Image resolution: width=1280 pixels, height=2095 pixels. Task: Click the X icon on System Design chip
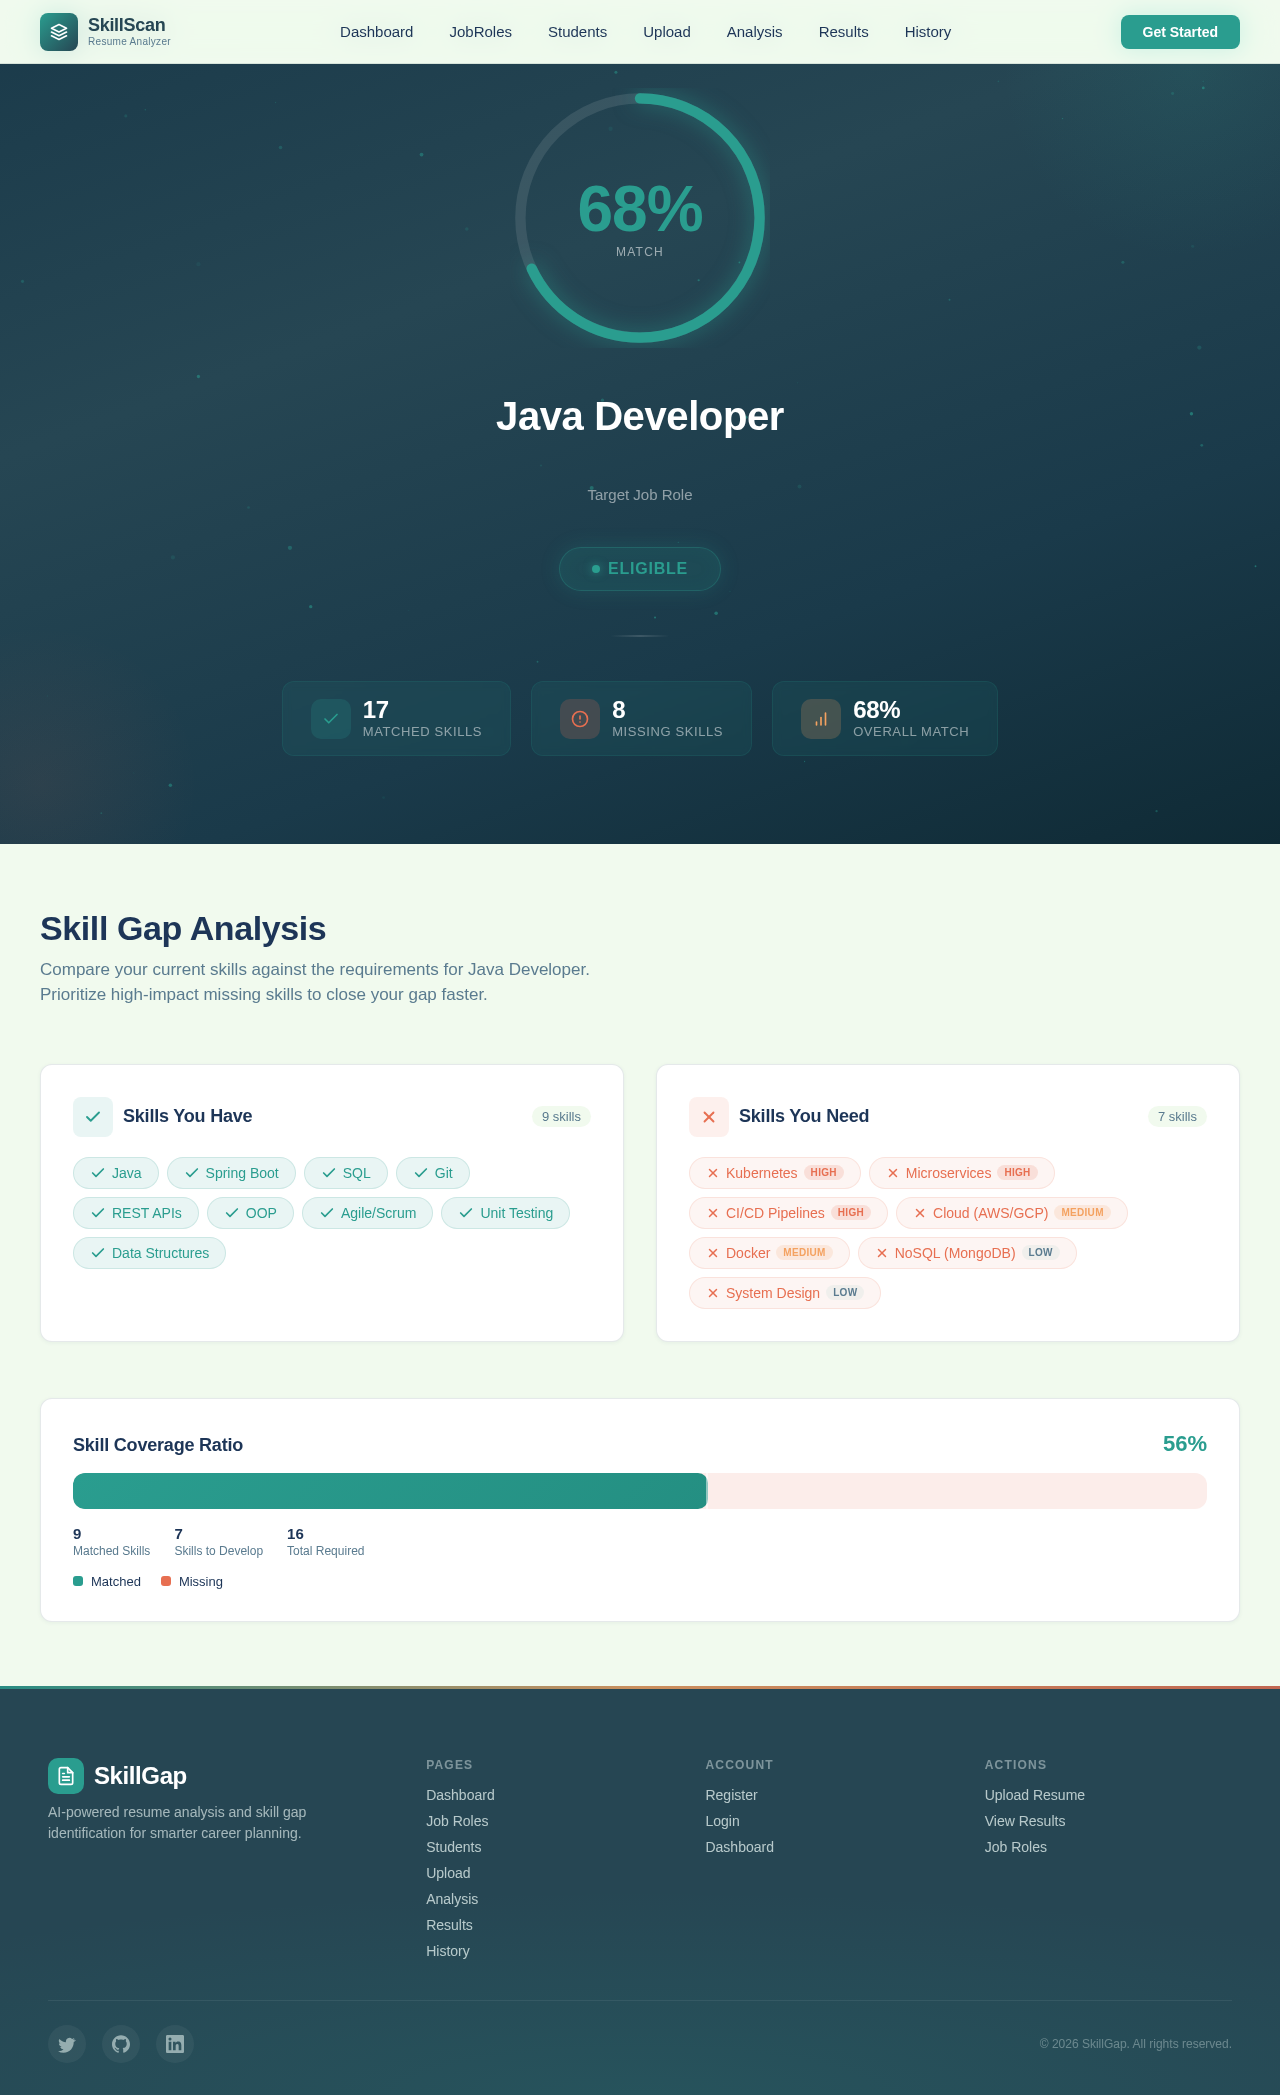click(x=713, y=1293)
